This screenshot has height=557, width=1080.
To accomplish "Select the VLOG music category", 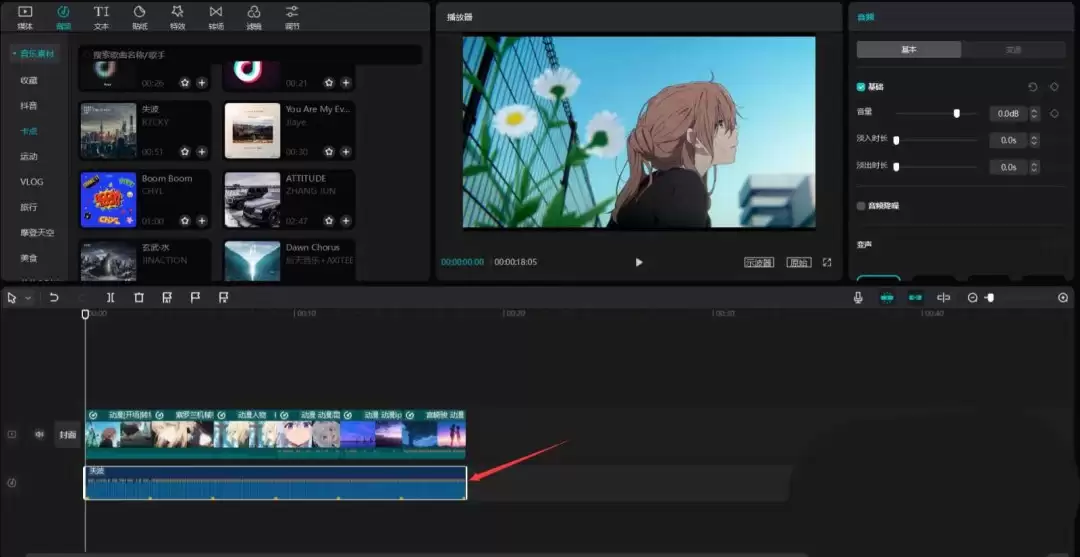I will [31, 182].
